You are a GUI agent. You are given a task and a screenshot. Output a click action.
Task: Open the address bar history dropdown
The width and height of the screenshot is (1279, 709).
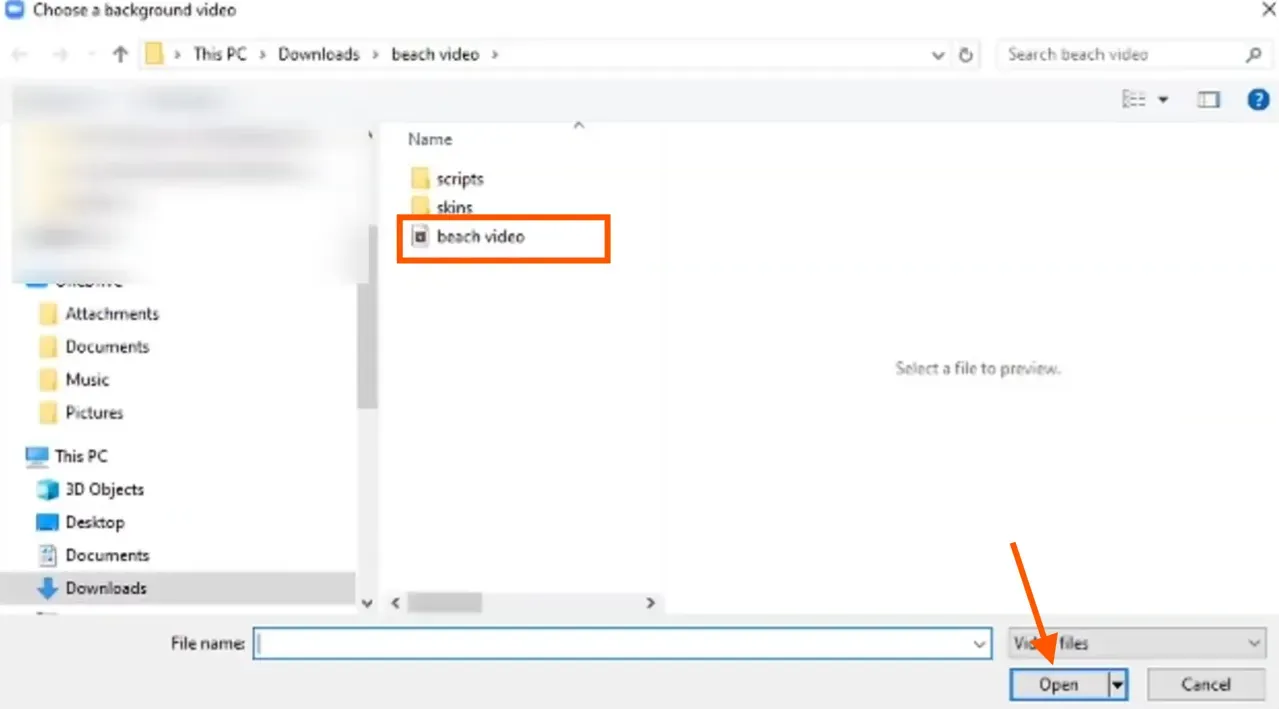tap(937, 55)
